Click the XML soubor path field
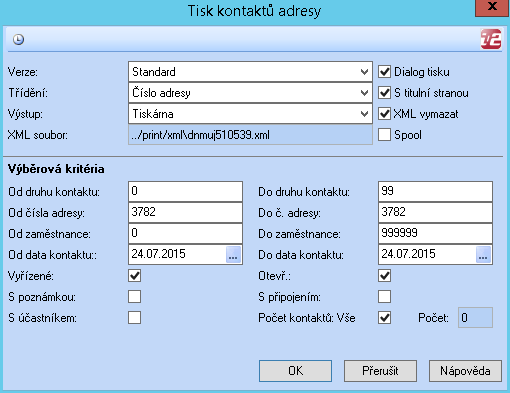This screenshot has height=393, width=510. [250, 135]
